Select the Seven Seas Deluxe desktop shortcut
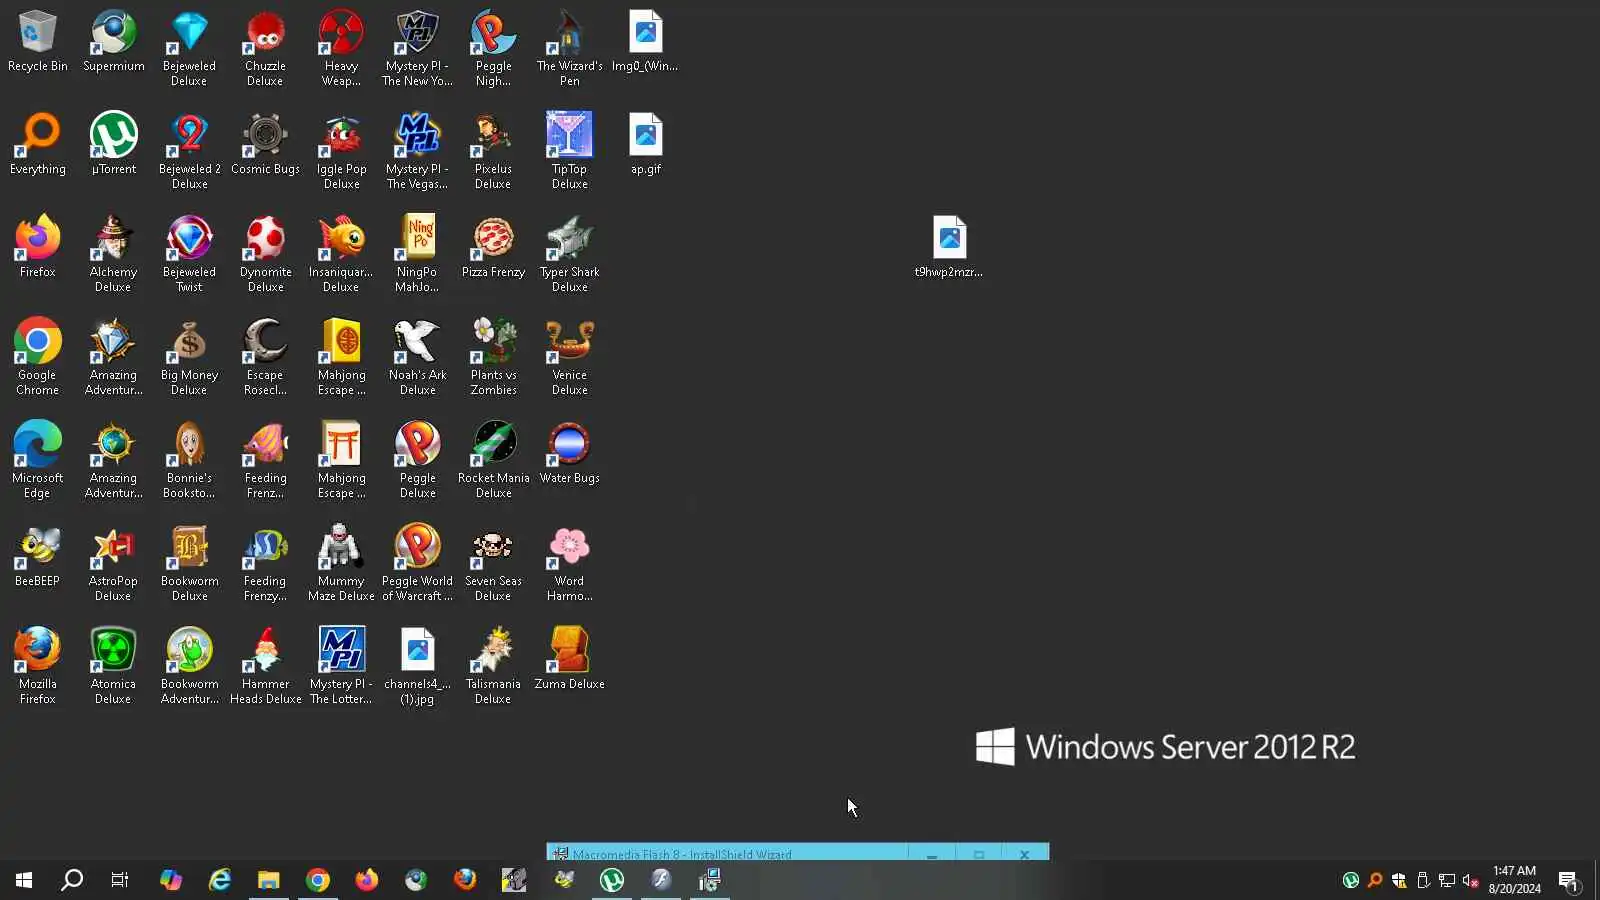The width and height of the screenshot is (1600, 900). pos(493,563)
